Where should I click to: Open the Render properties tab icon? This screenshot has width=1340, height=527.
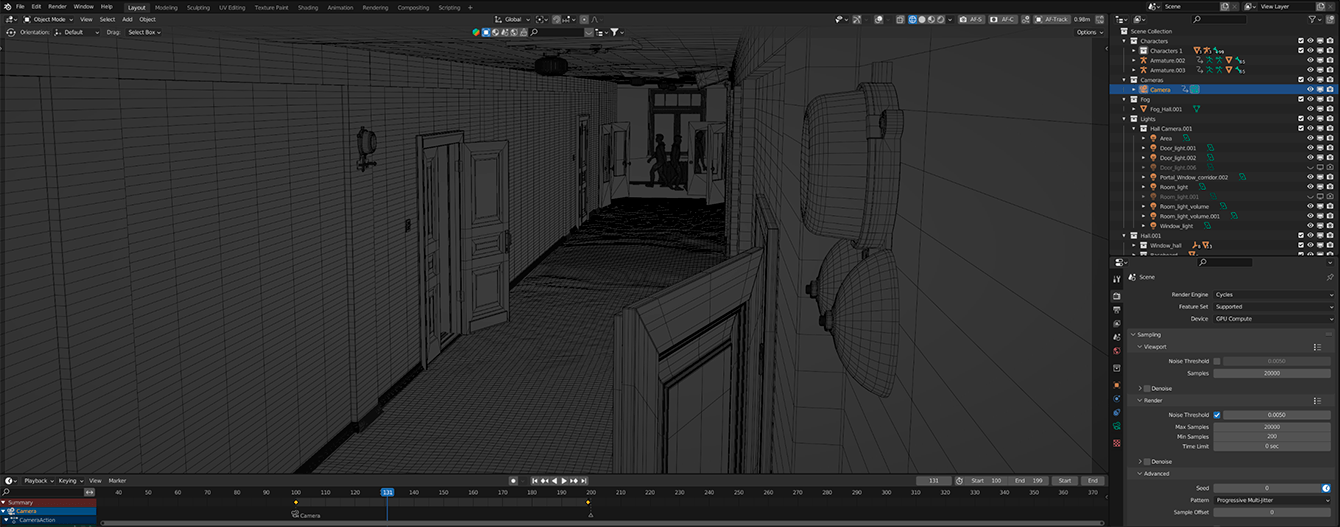(1117, 295)
